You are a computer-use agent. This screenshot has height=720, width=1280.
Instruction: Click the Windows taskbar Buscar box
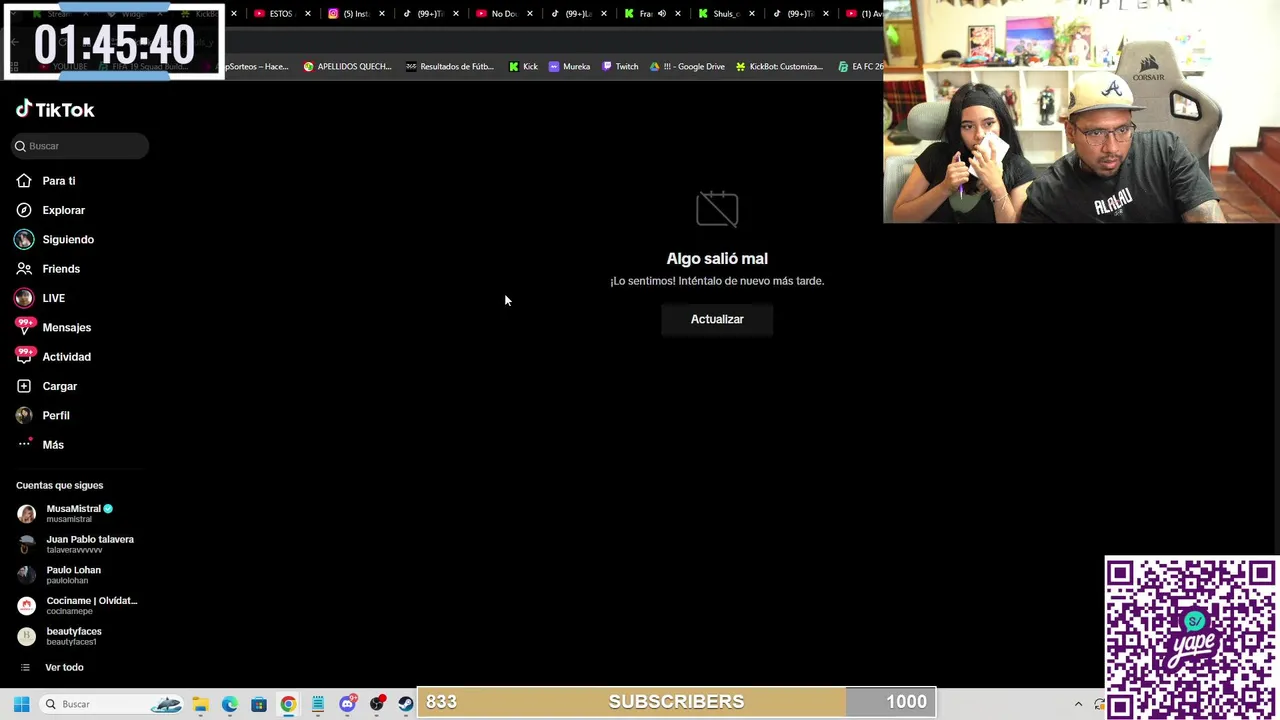point(112,704)
